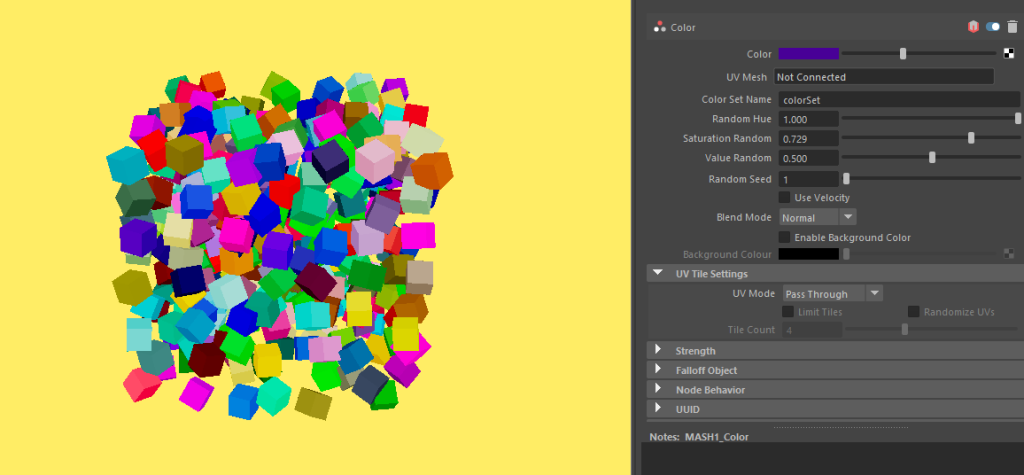Delete the Color node with trash icon
The height and width of the screenshot is (475, 1024).
[x=1012, y=27]
